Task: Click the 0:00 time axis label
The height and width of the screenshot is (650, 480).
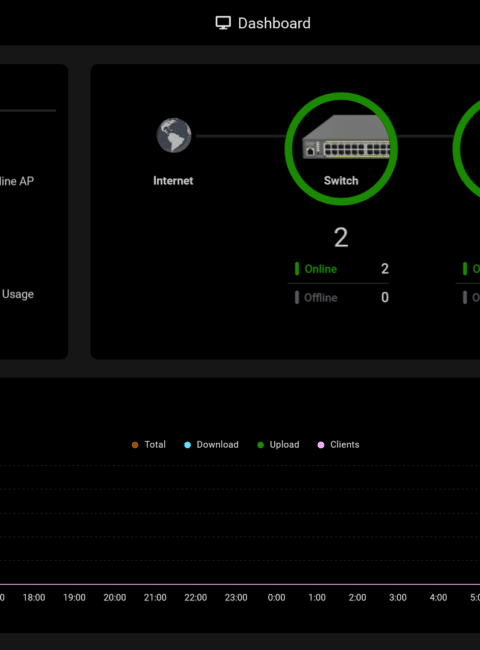Action: (x=276, y=597)
